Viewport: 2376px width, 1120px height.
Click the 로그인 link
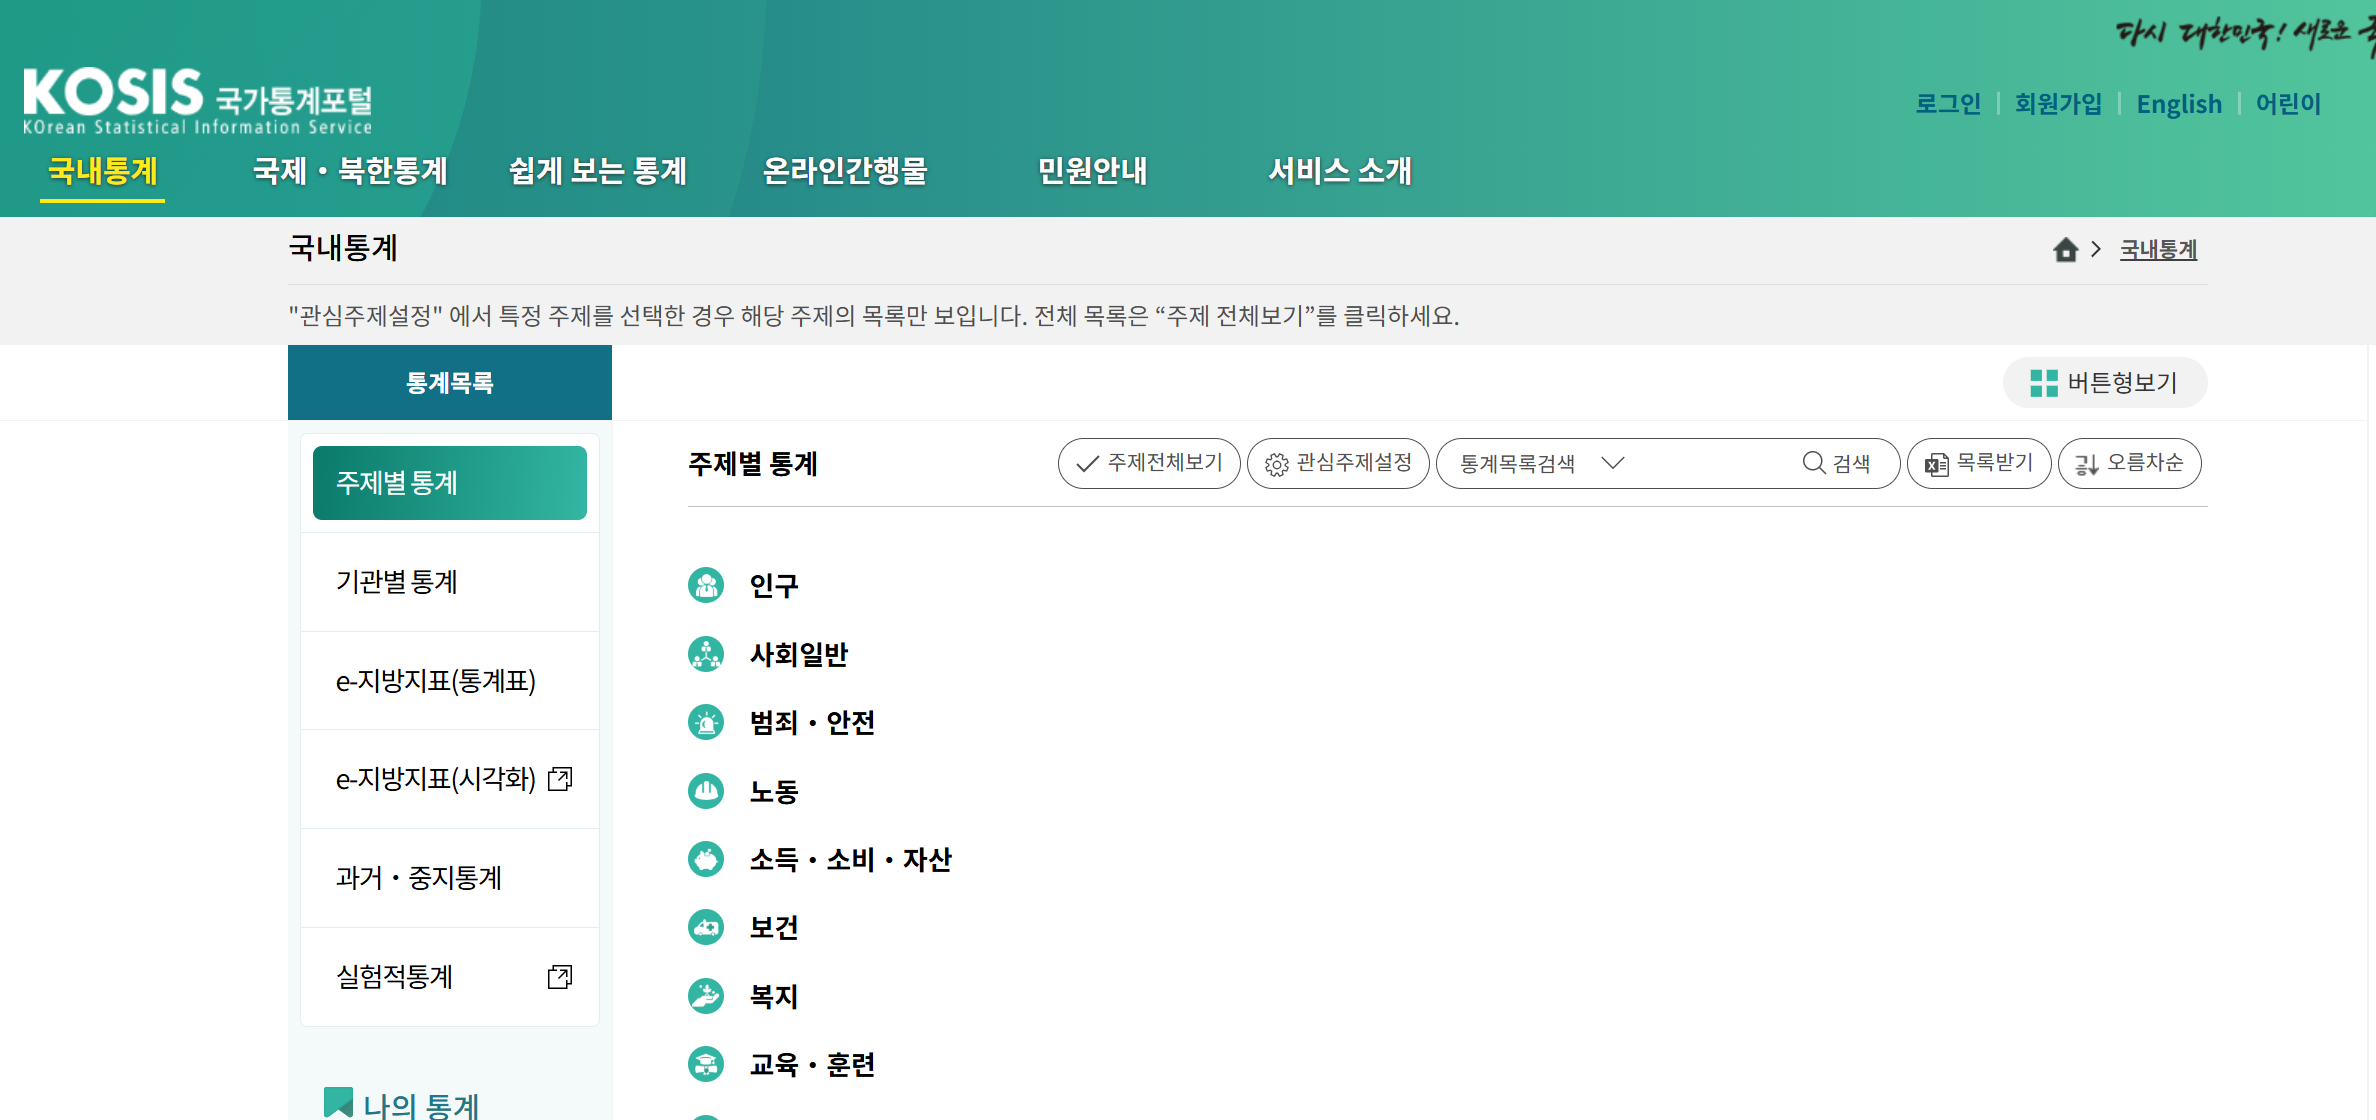[1948, 104]
